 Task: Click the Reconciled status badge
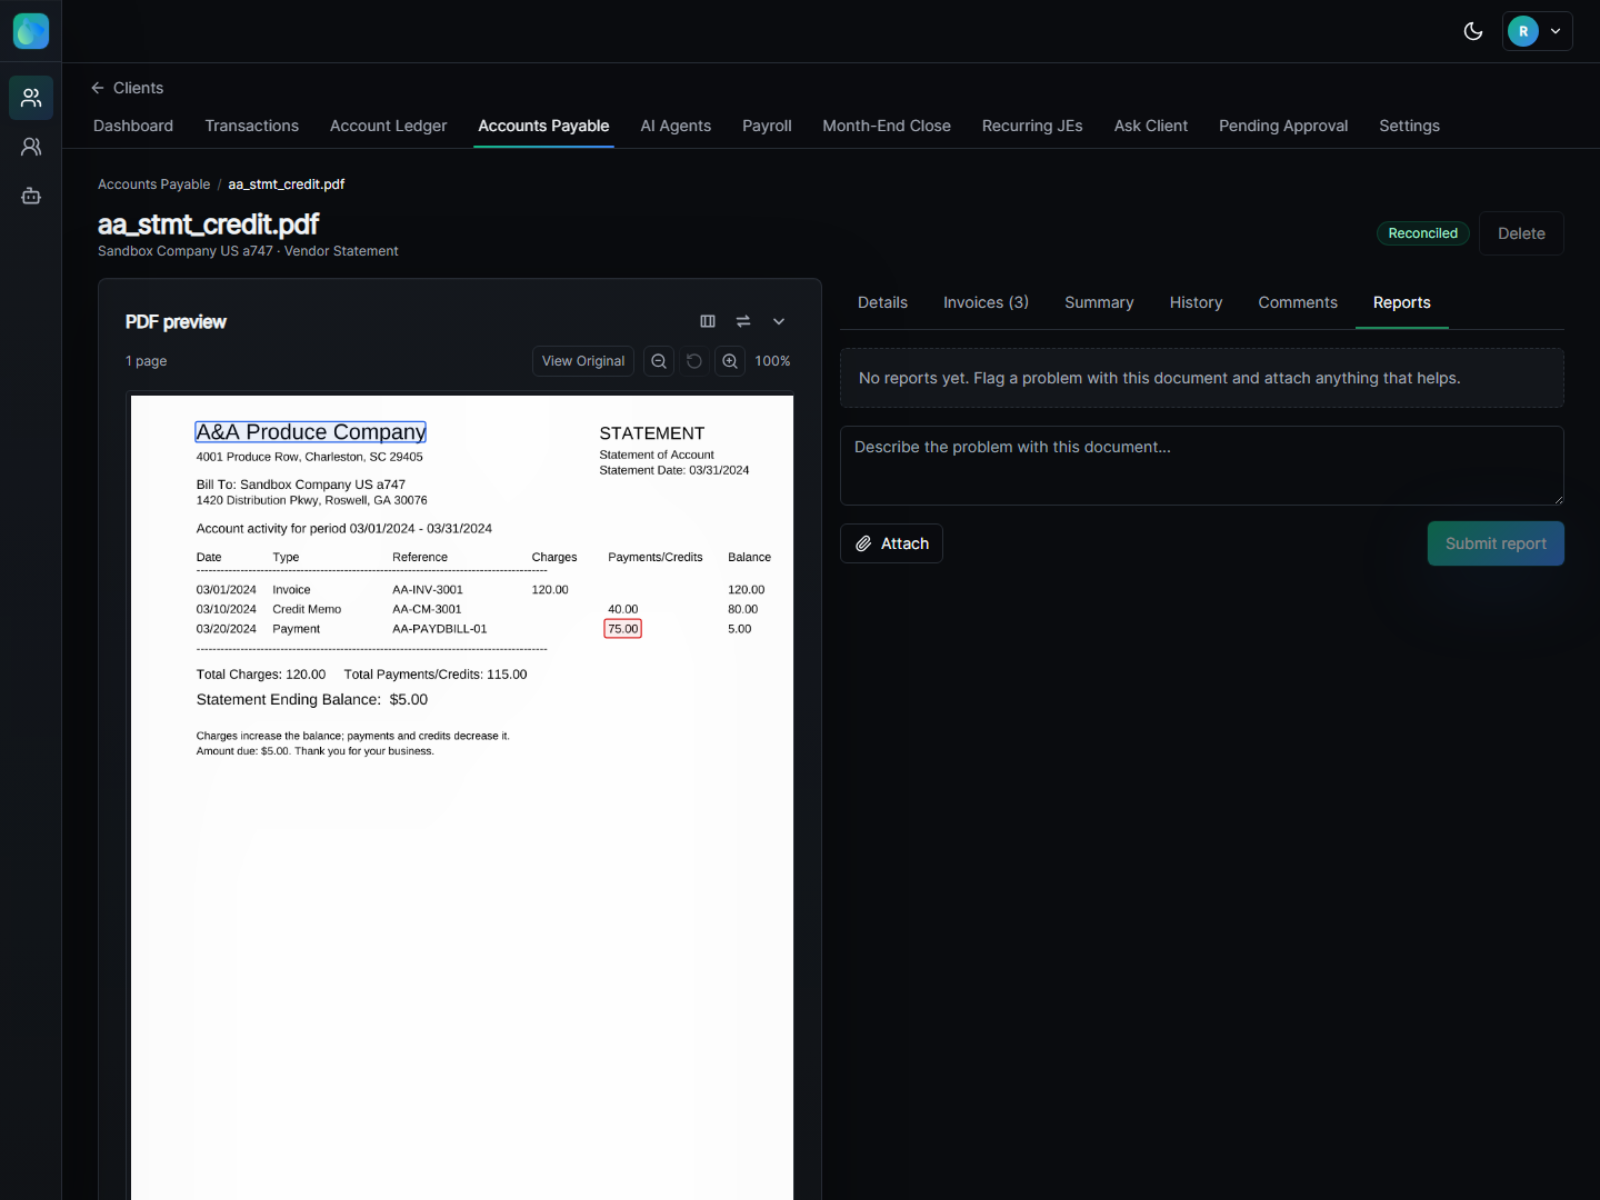tap(1423, 233)
